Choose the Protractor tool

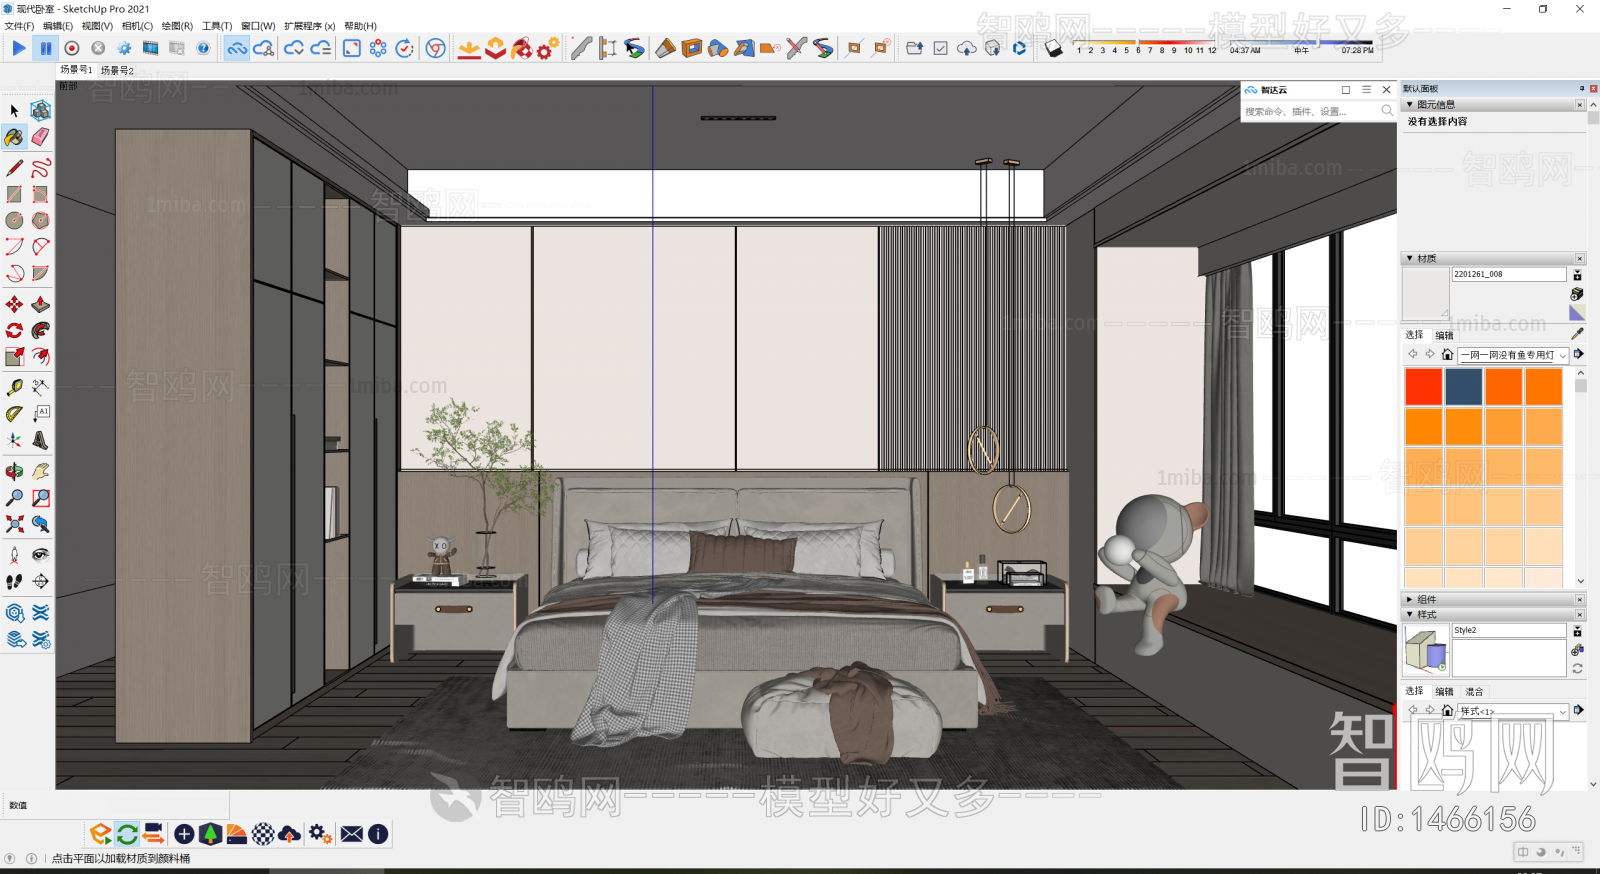click(14, 413)
